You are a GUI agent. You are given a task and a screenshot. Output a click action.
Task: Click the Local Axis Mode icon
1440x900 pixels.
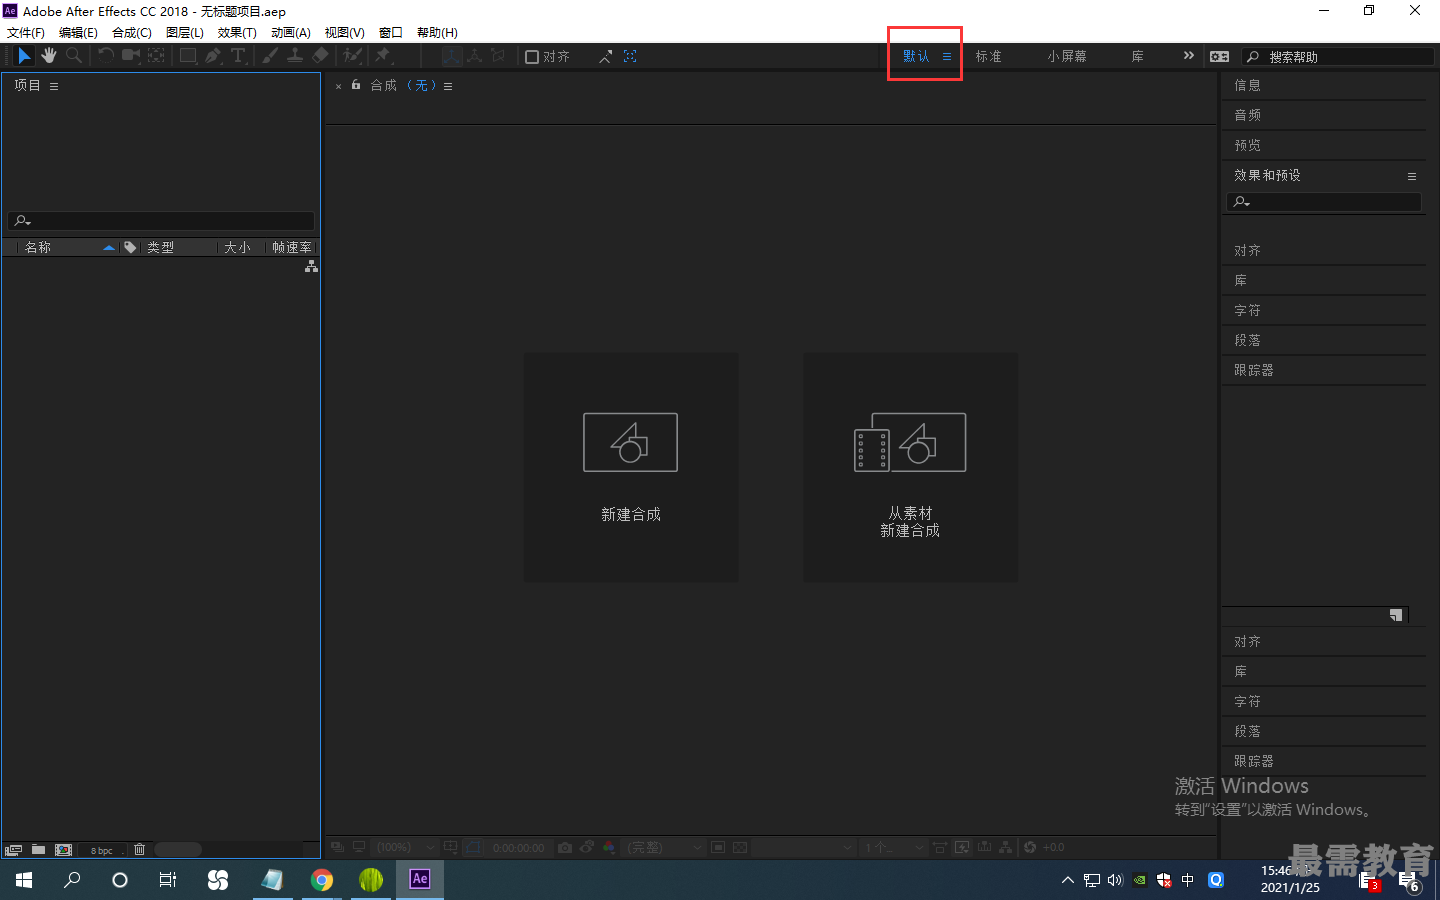452,56
